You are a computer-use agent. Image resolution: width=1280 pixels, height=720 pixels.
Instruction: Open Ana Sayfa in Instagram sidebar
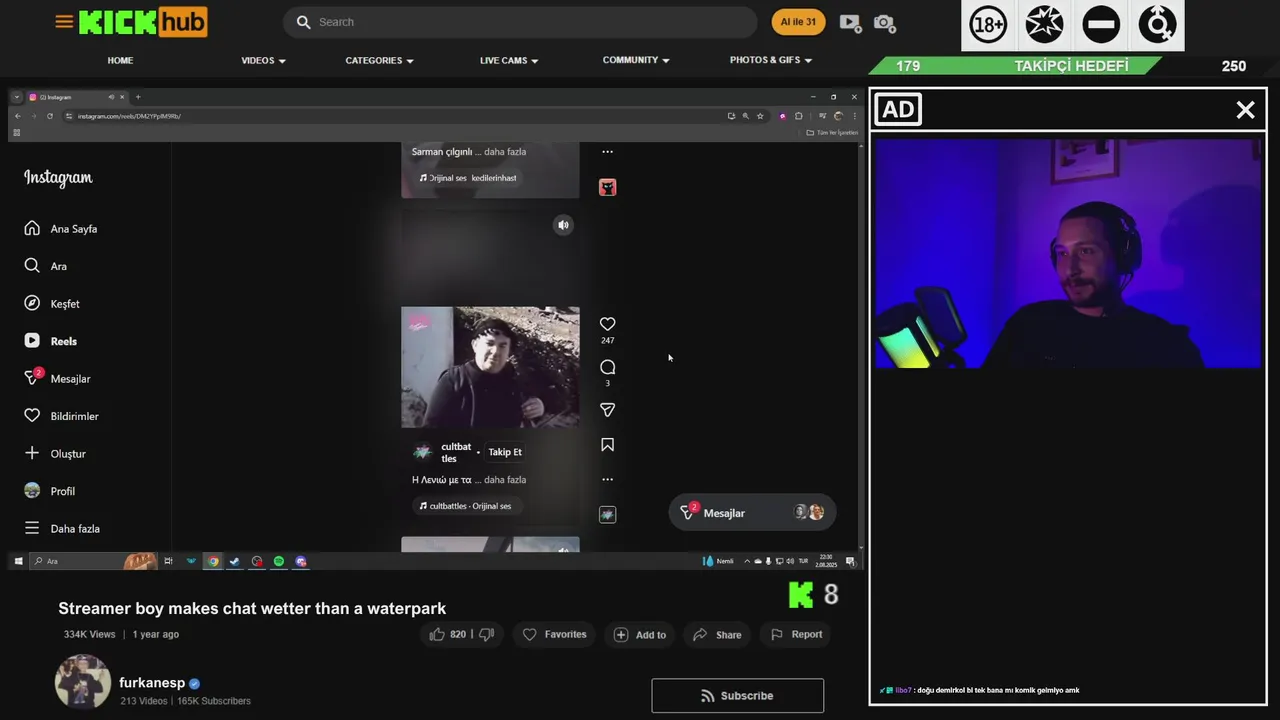coord(61,229)
